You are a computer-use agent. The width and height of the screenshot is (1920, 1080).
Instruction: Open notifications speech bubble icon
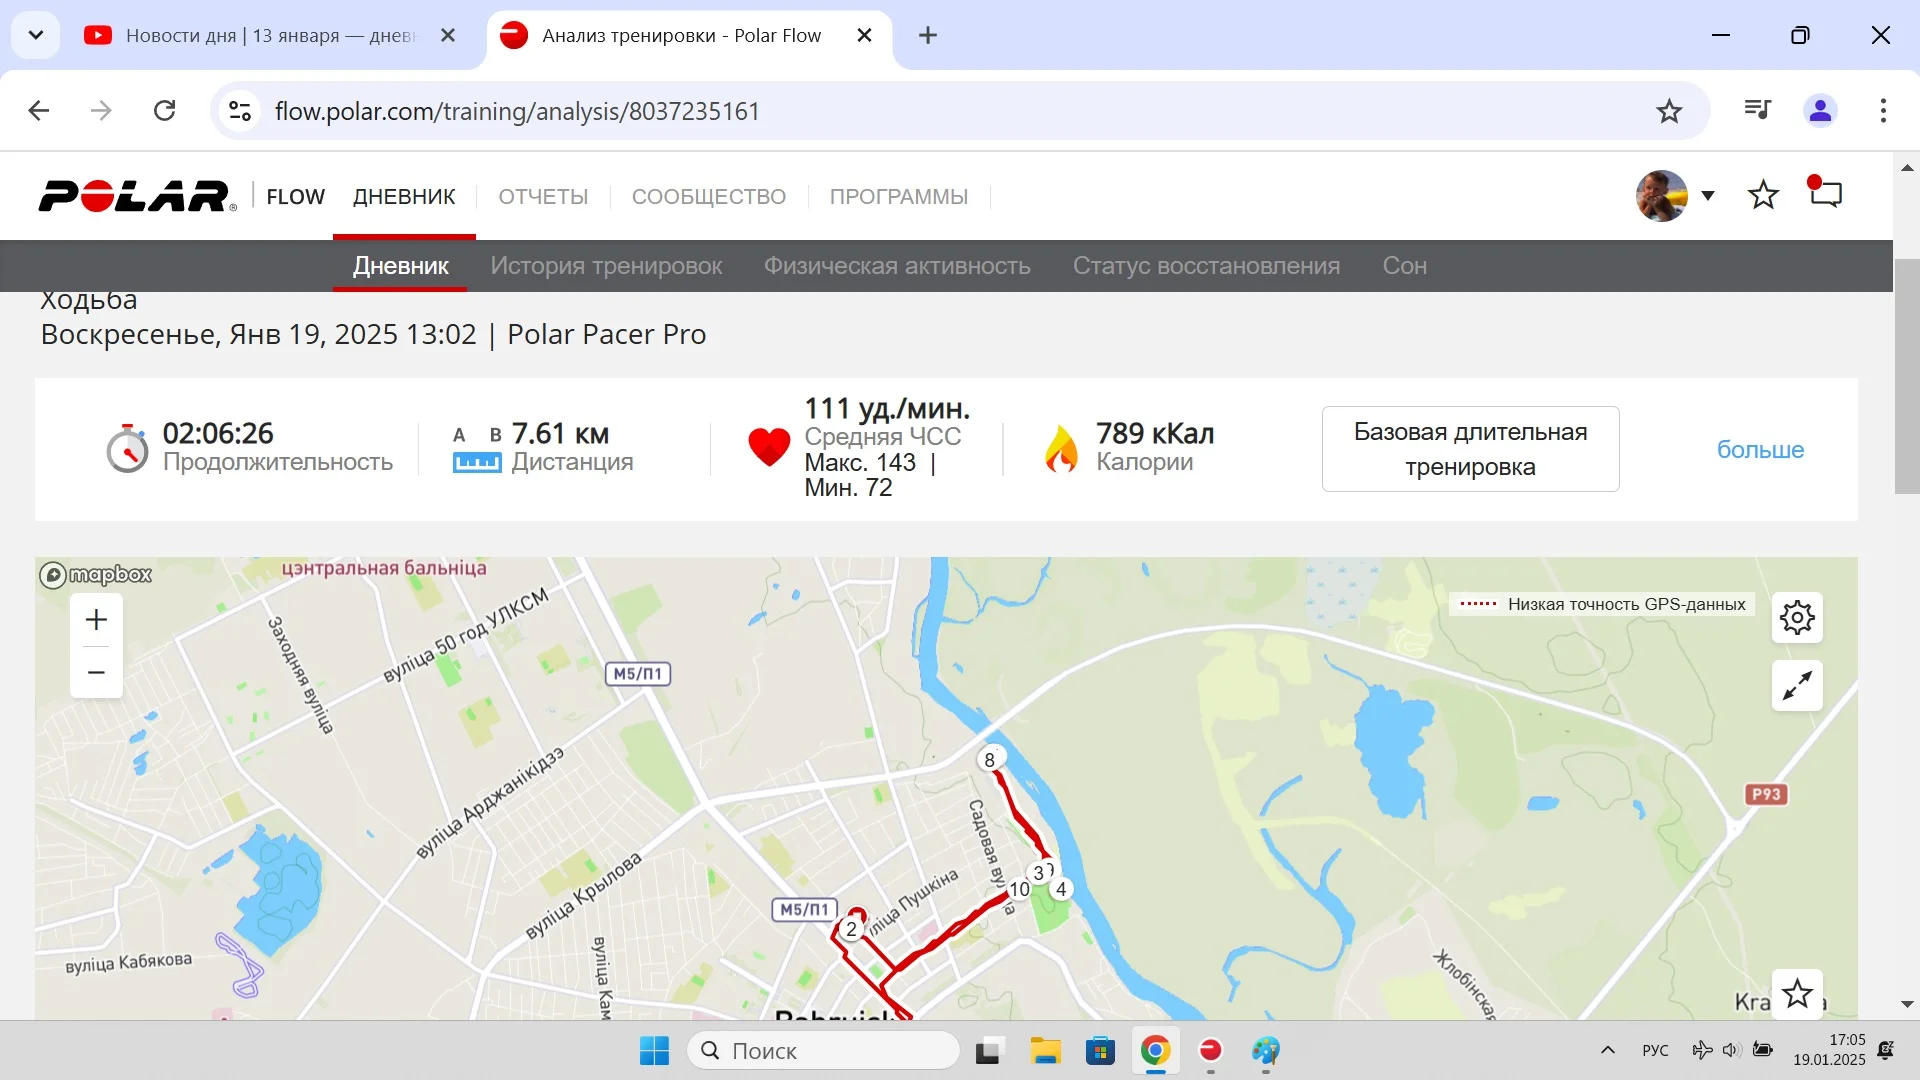1826,193
